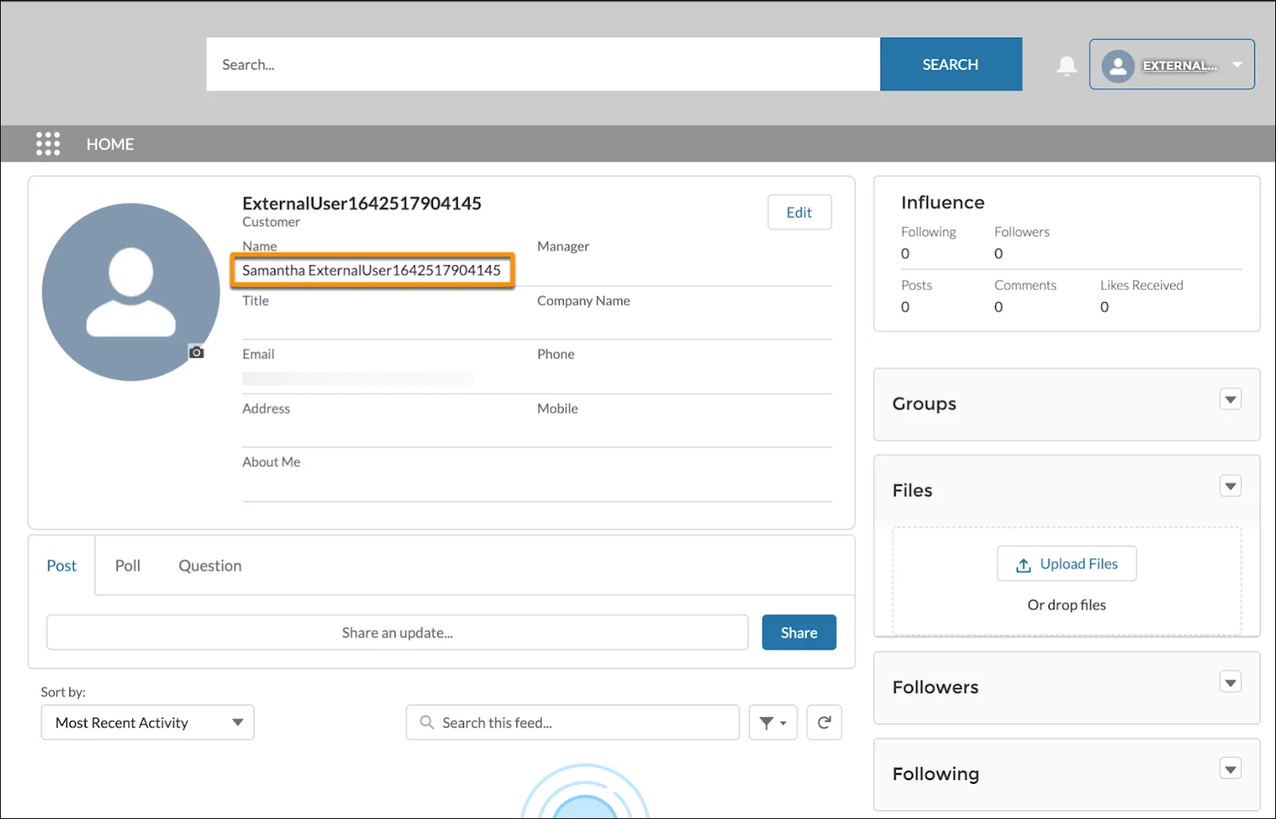Click the Company Name field label
1276x819 pixels.
[584, 300]
